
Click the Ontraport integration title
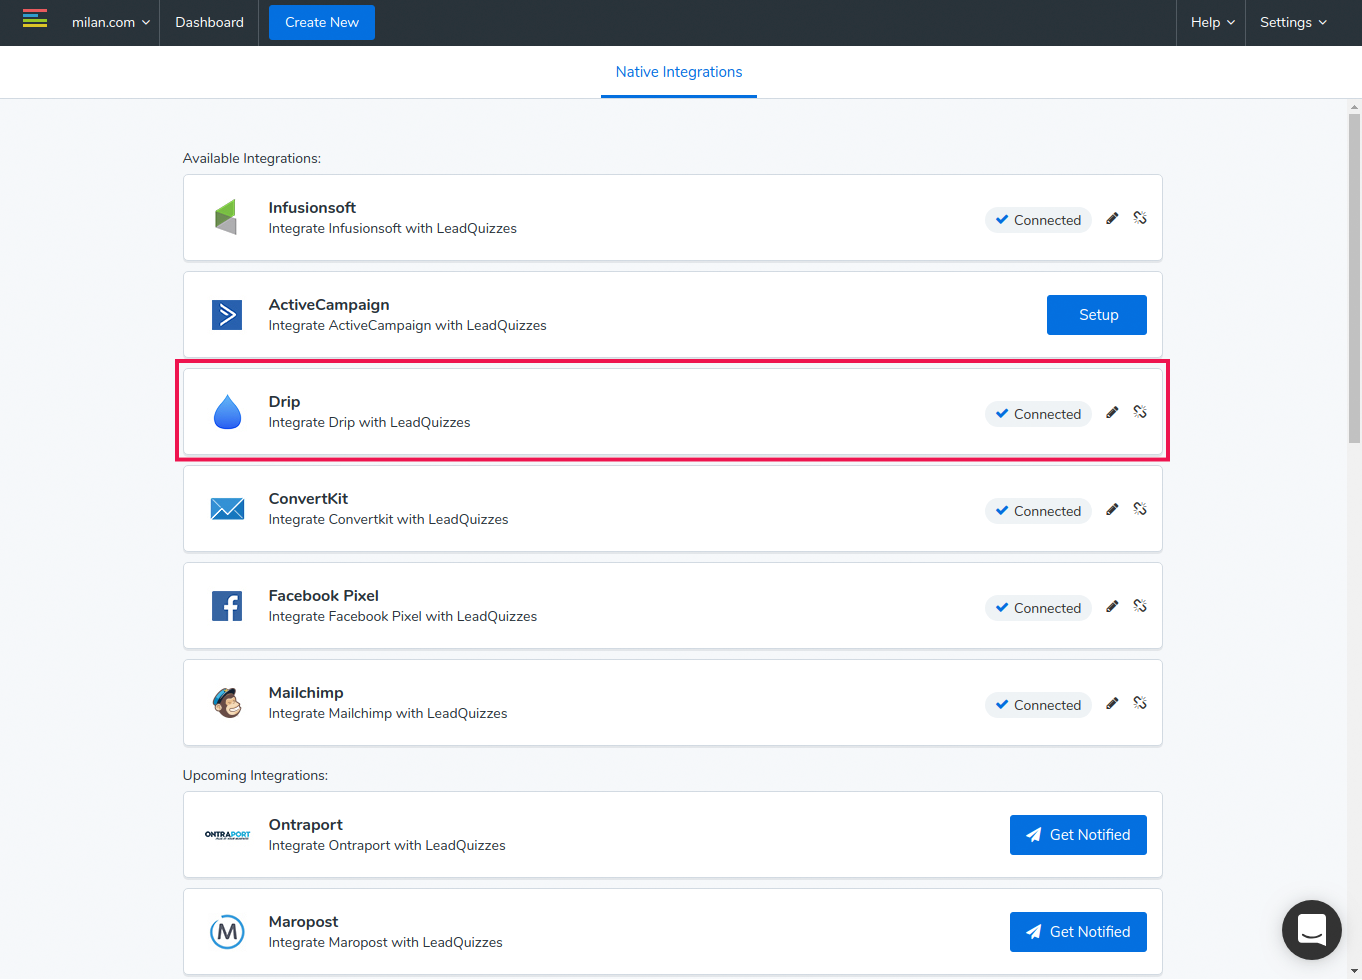click(306, 825)
